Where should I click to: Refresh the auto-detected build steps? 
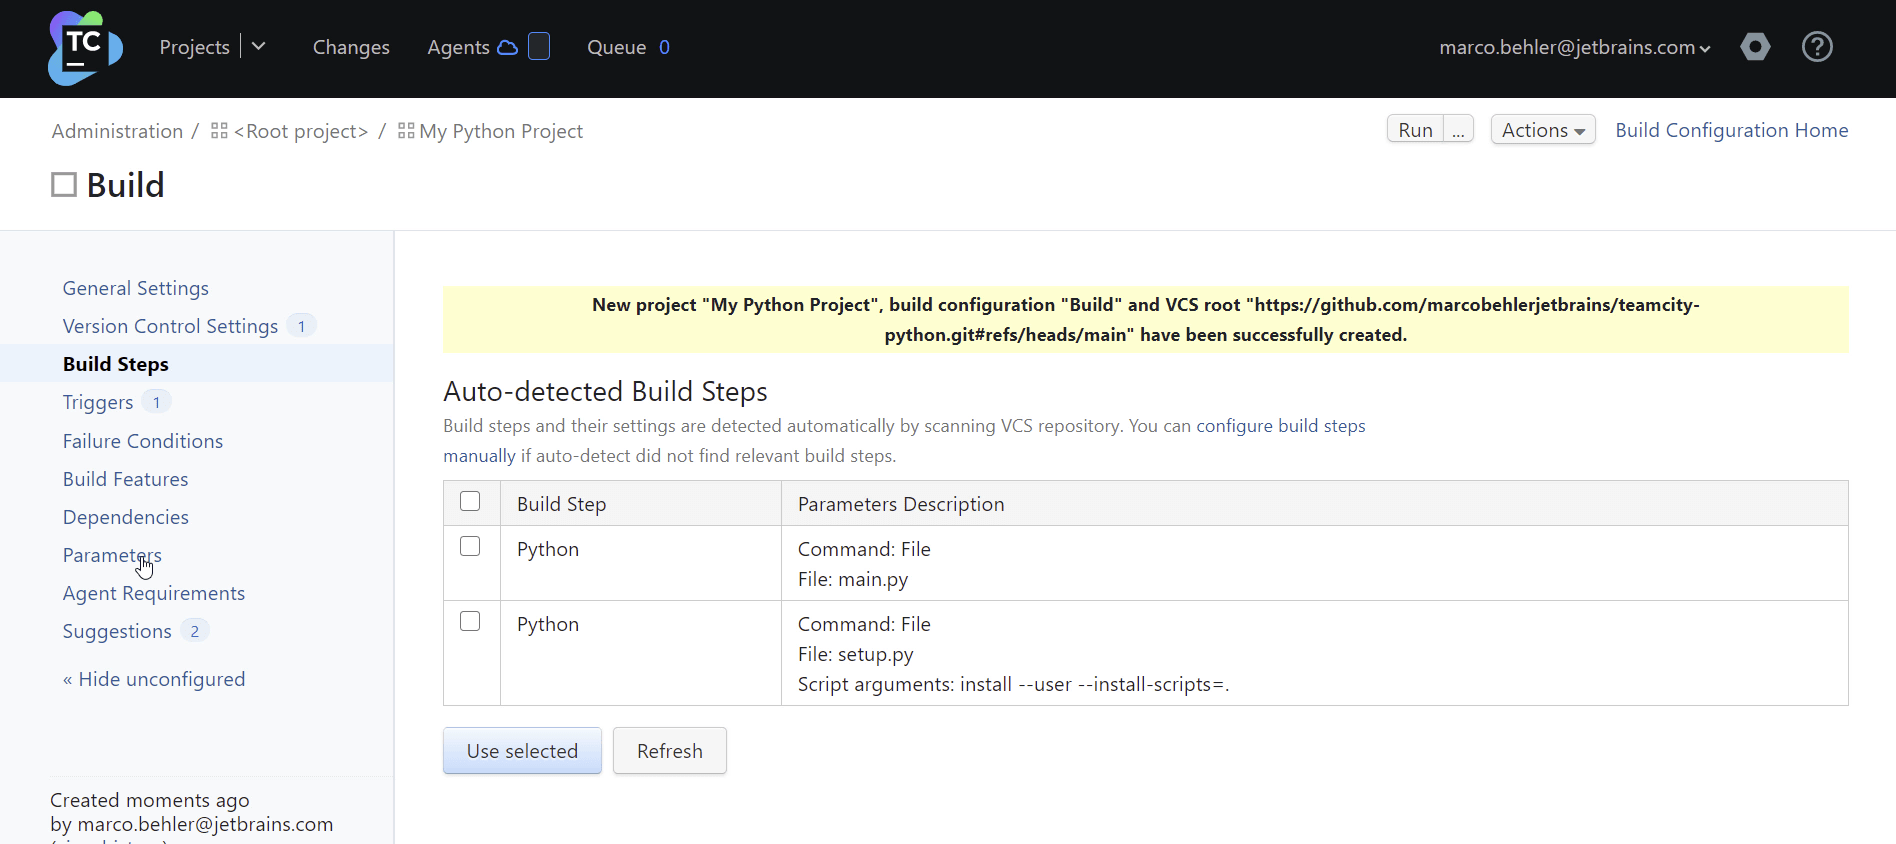(669, 751)
